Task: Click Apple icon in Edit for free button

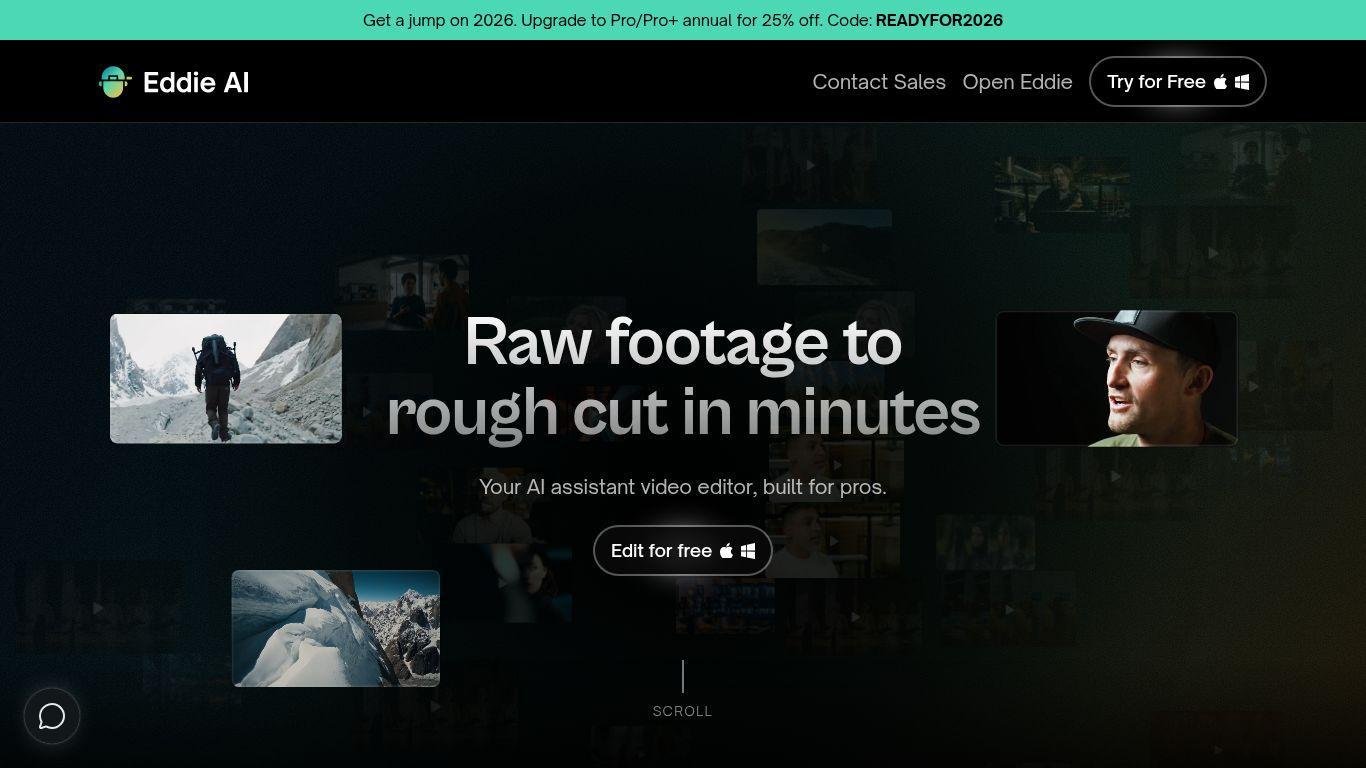Action: tap(727, 551)
